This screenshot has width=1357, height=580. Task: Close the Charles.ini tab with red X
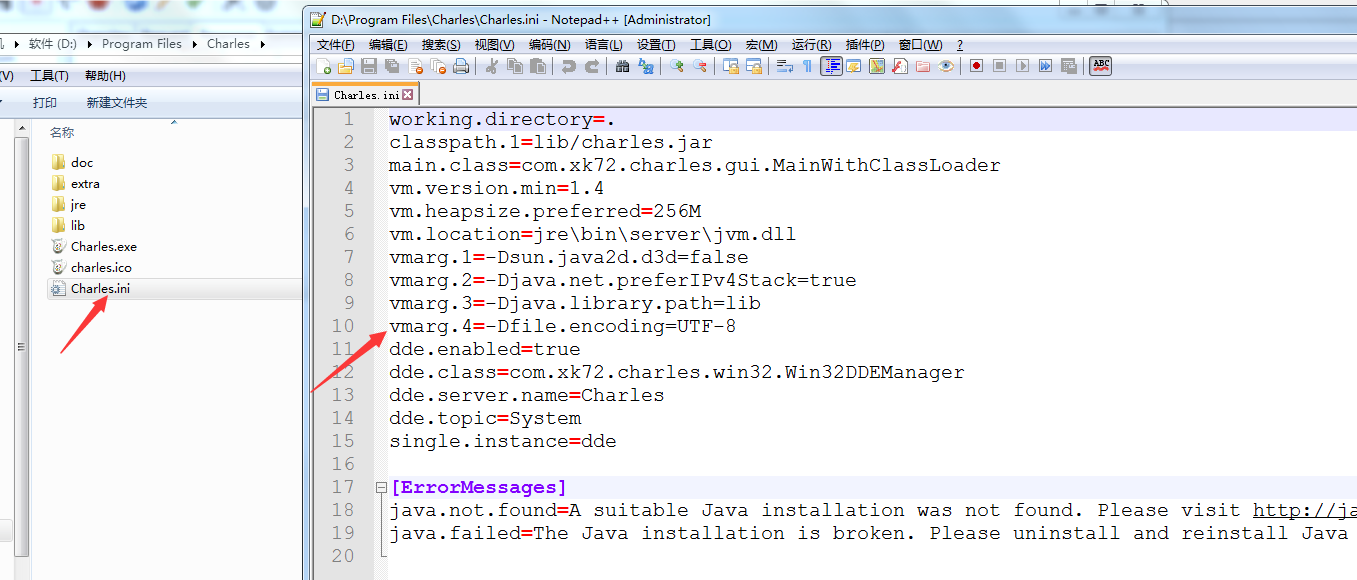tap(408, 95)
